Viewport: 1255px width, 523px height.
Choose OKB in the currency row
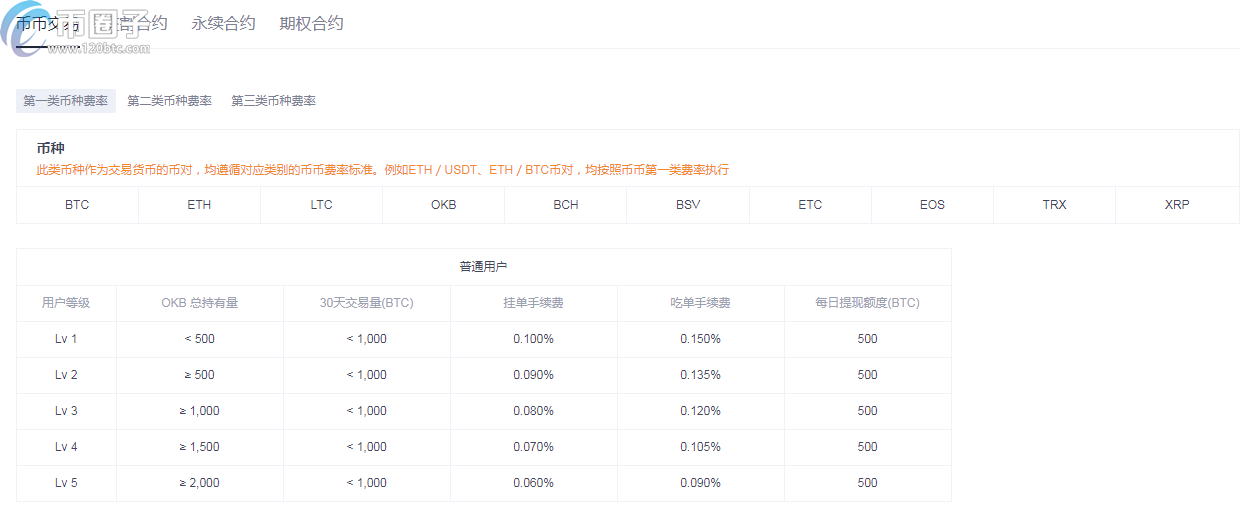click(x=443, y=205)
